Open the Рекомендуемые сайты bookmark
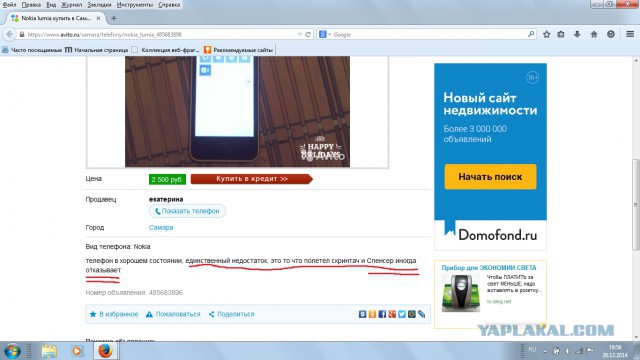This screenshot has height=360, width=640. (x=238, y=50)
